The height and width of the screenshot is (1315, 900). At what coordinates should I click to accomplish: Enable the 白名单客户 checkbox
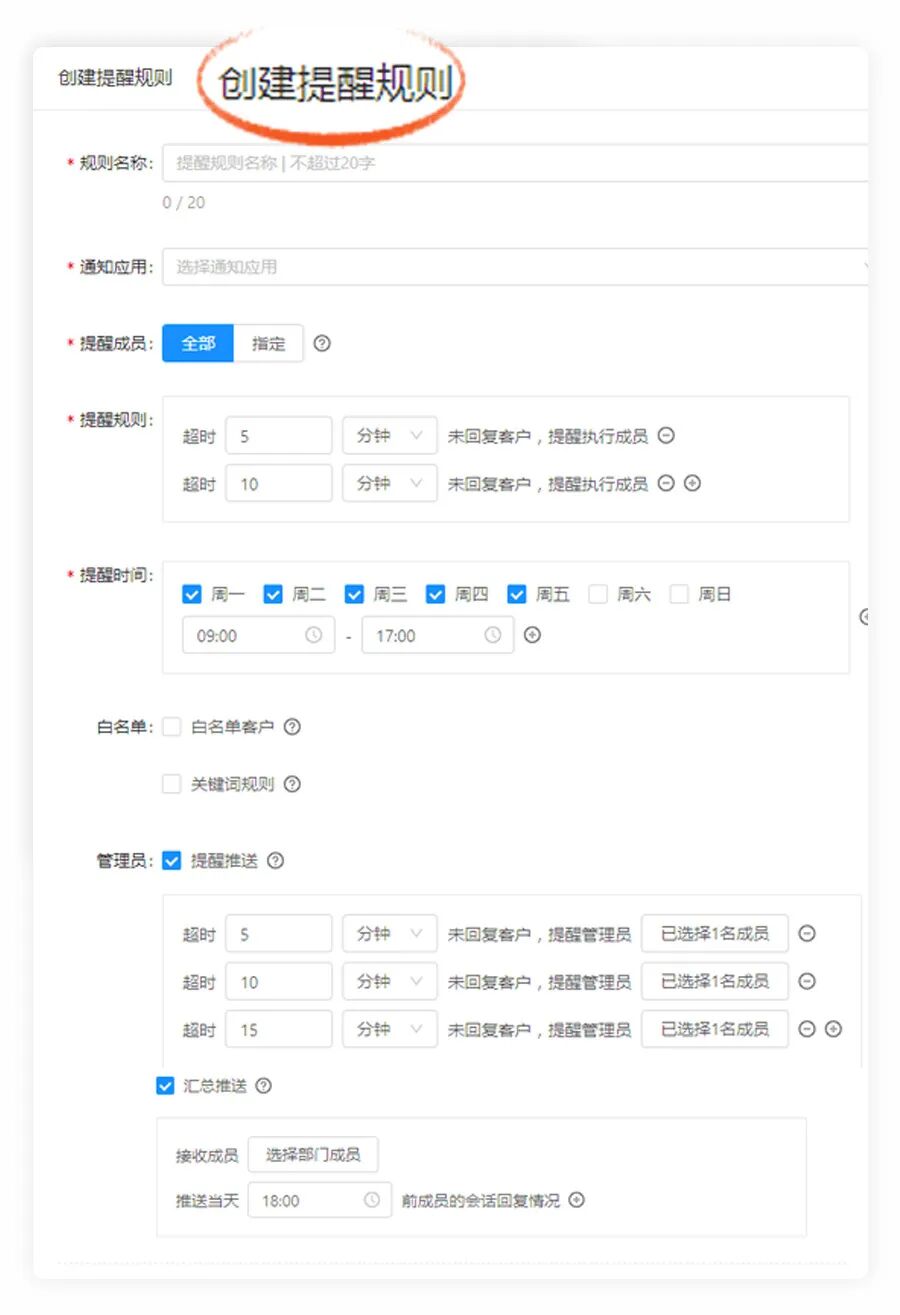point(171,727)
